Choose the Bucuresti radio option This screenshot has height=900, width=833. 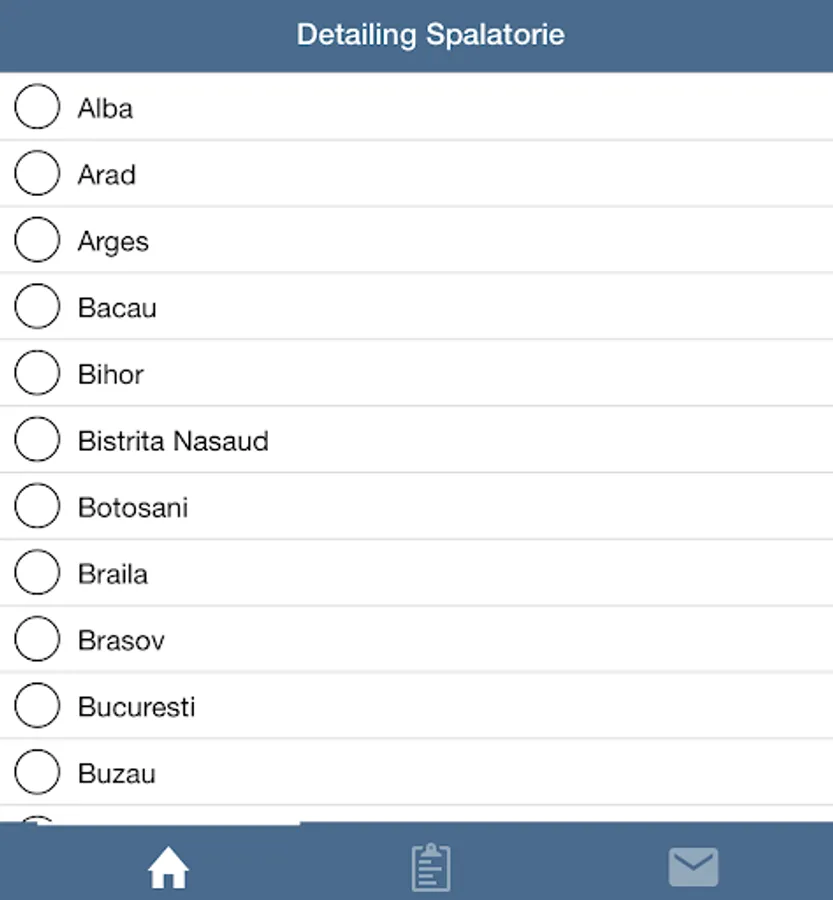pos(37,706)
